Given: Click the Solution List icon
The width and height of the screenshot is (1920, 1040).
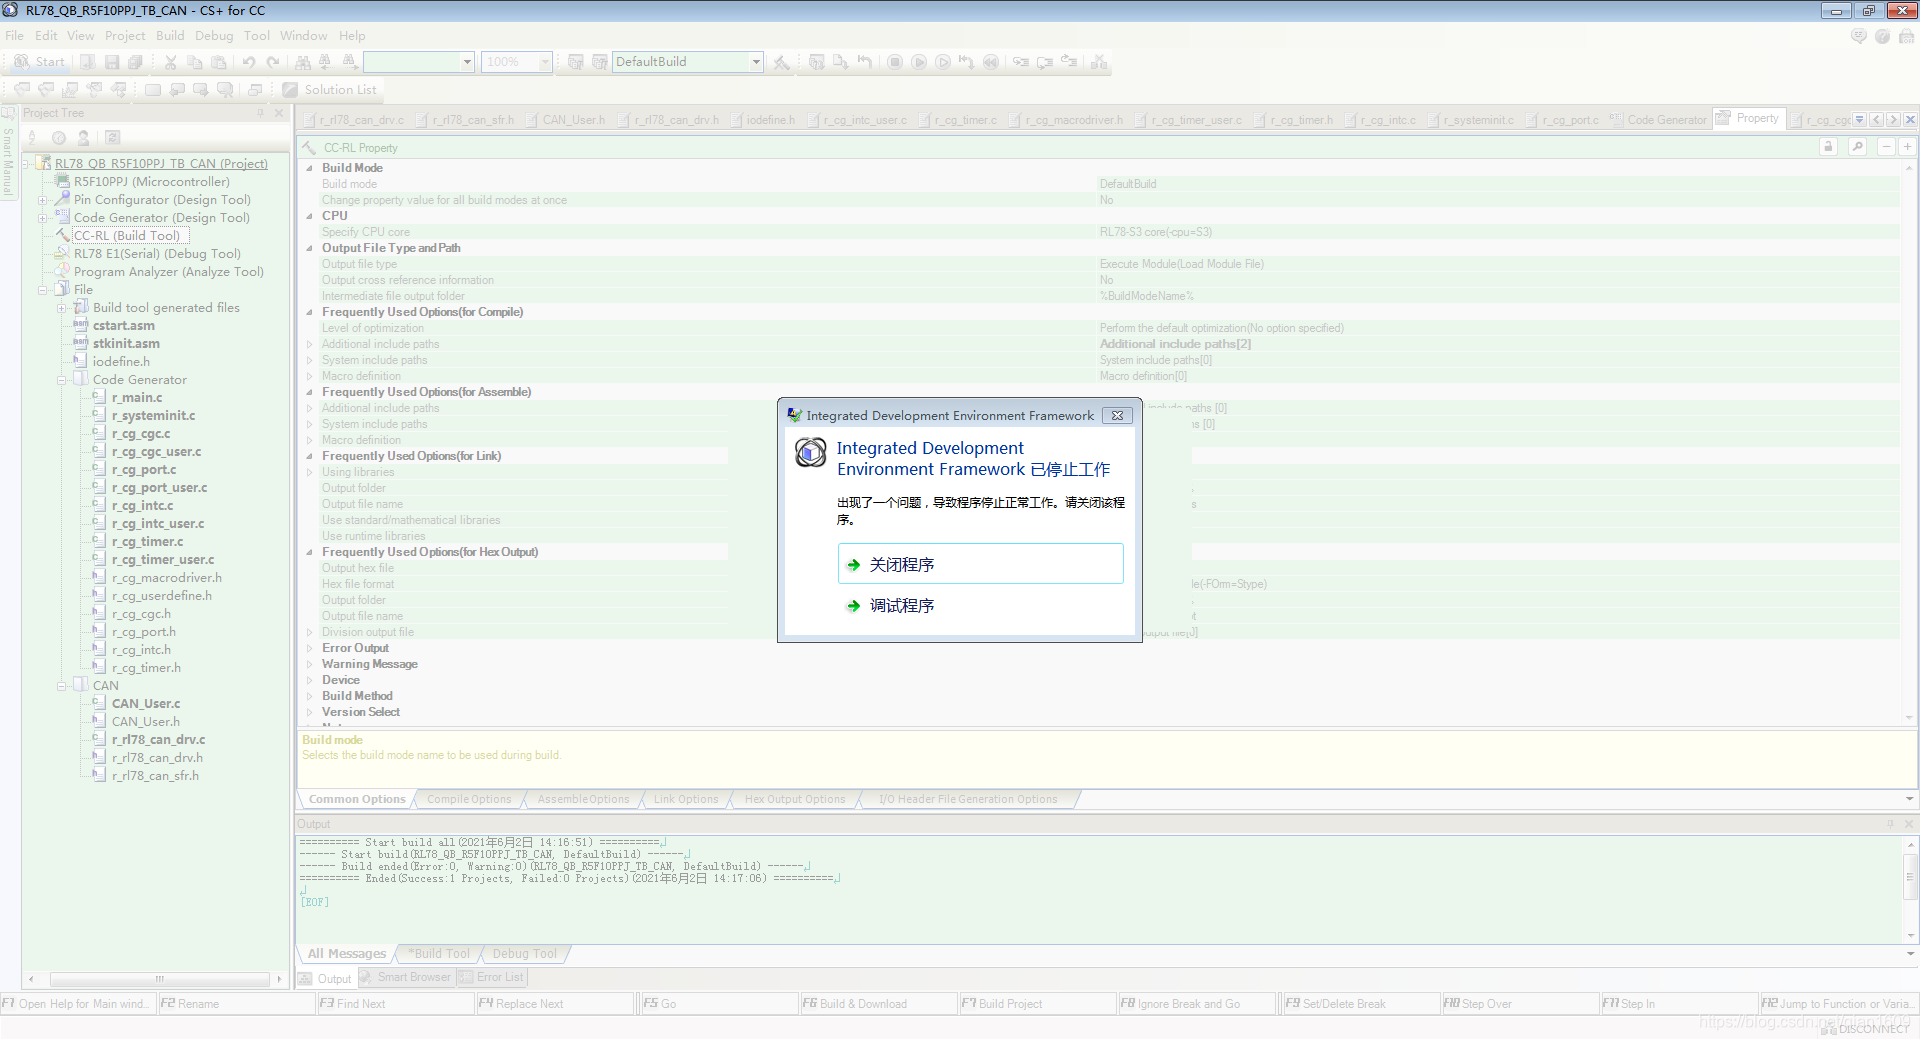Looking at the screenshot, I should [290, 90].
